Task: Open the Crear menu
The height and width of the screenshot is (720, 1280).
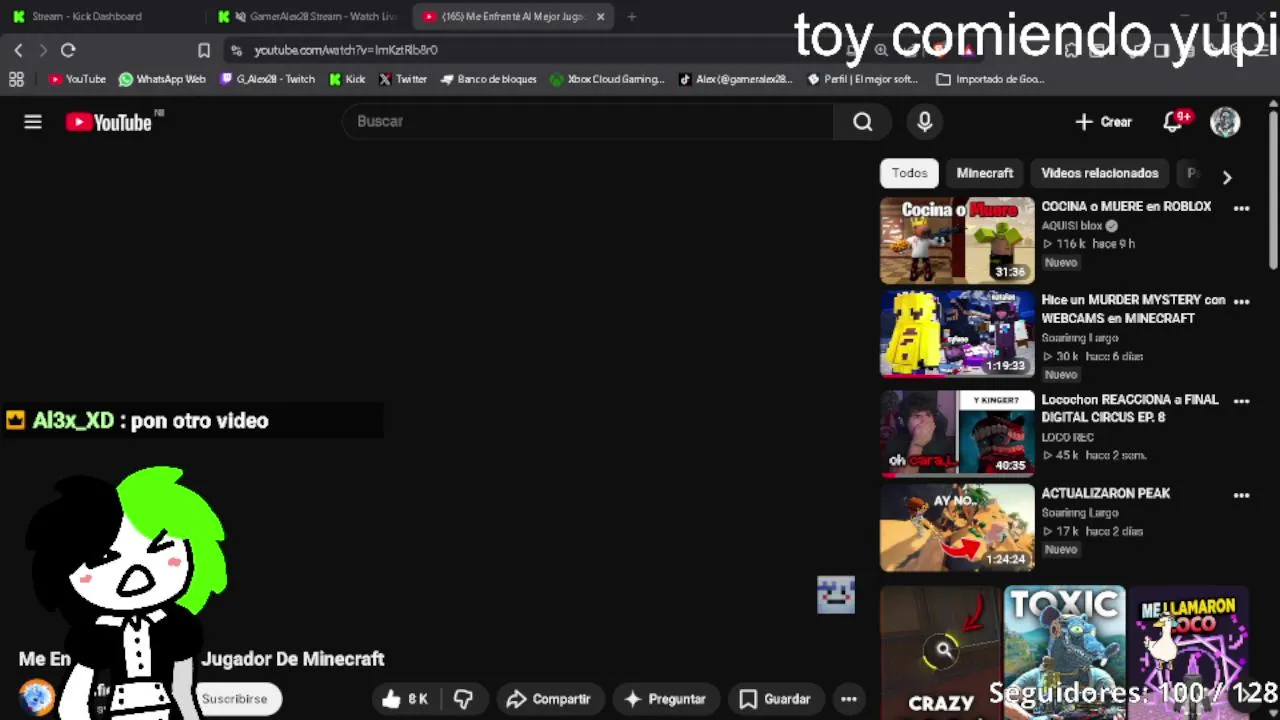Action: click(x=1103, y=122)
